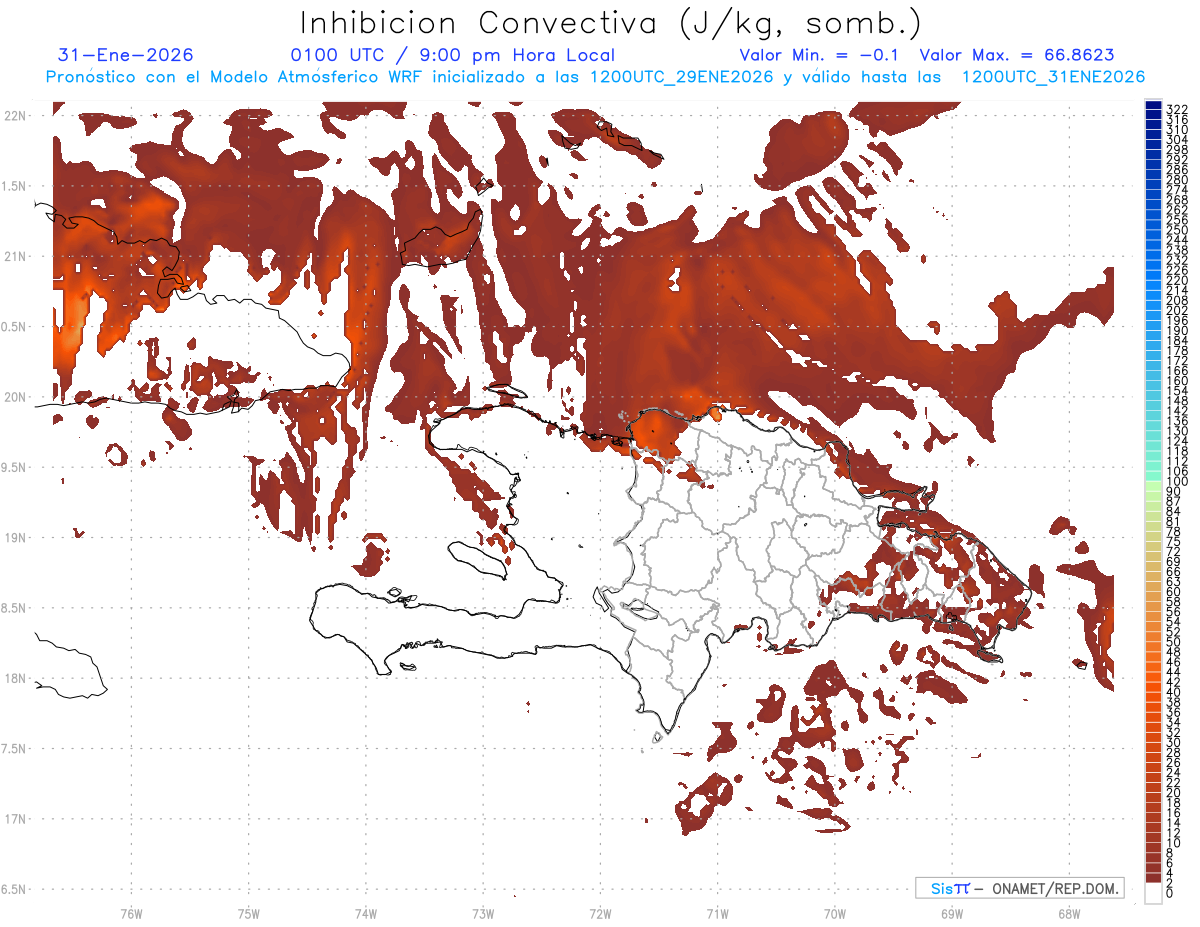Click the "50" colorbar value

[1174, 641]
